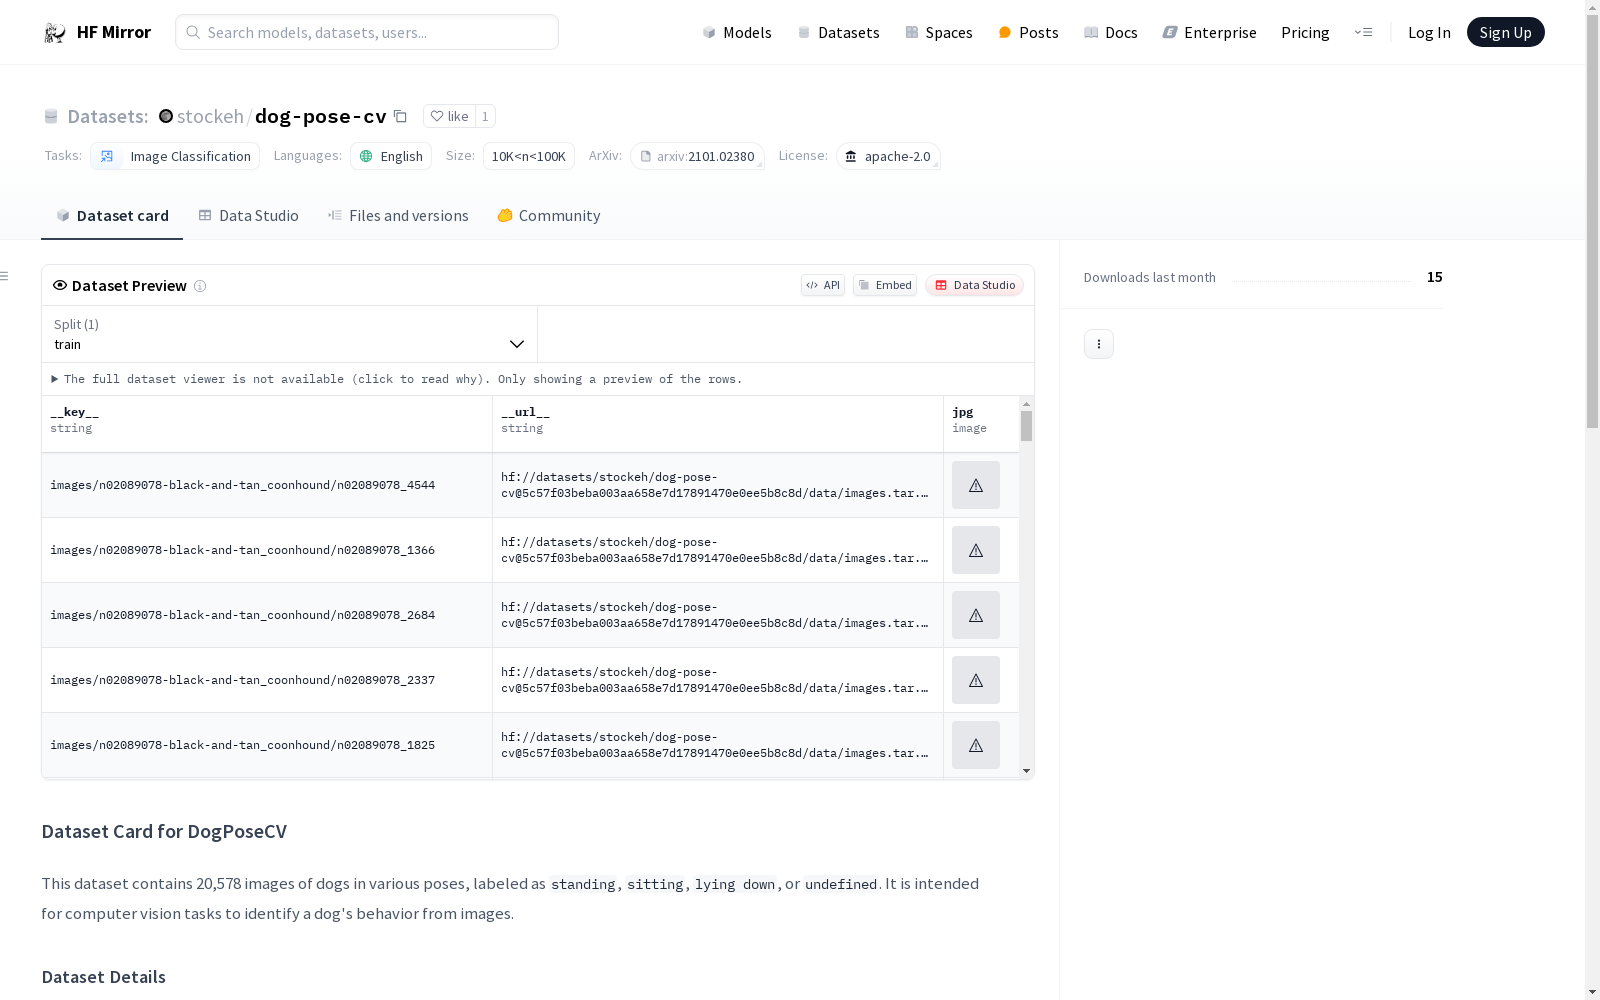Open Spaces in the top navigation

tap(939, 33)
